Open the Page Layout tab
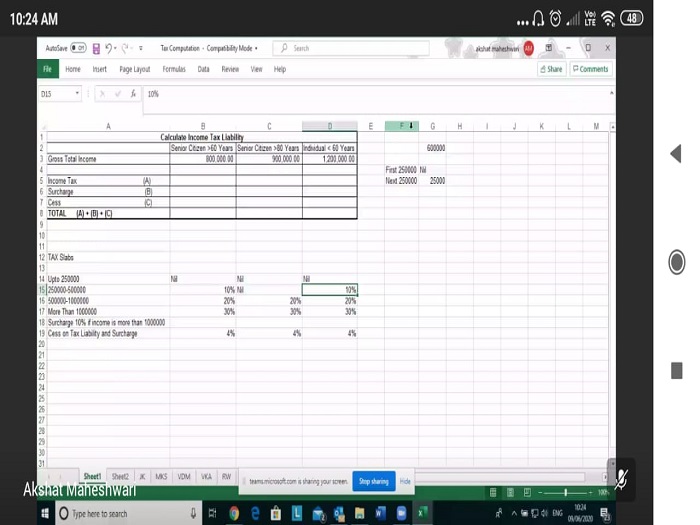This screenshot has height=525, width=700. click(x=135, y=69)
